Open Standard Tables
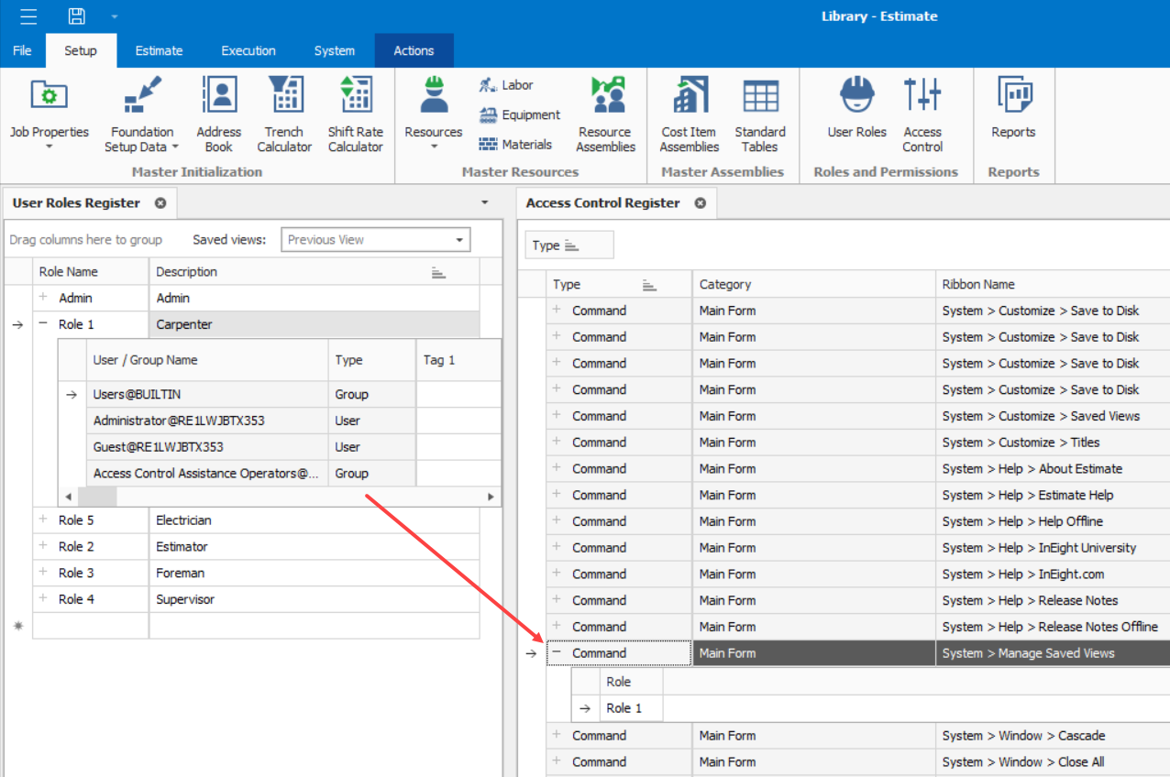 (x=760, y=113)
